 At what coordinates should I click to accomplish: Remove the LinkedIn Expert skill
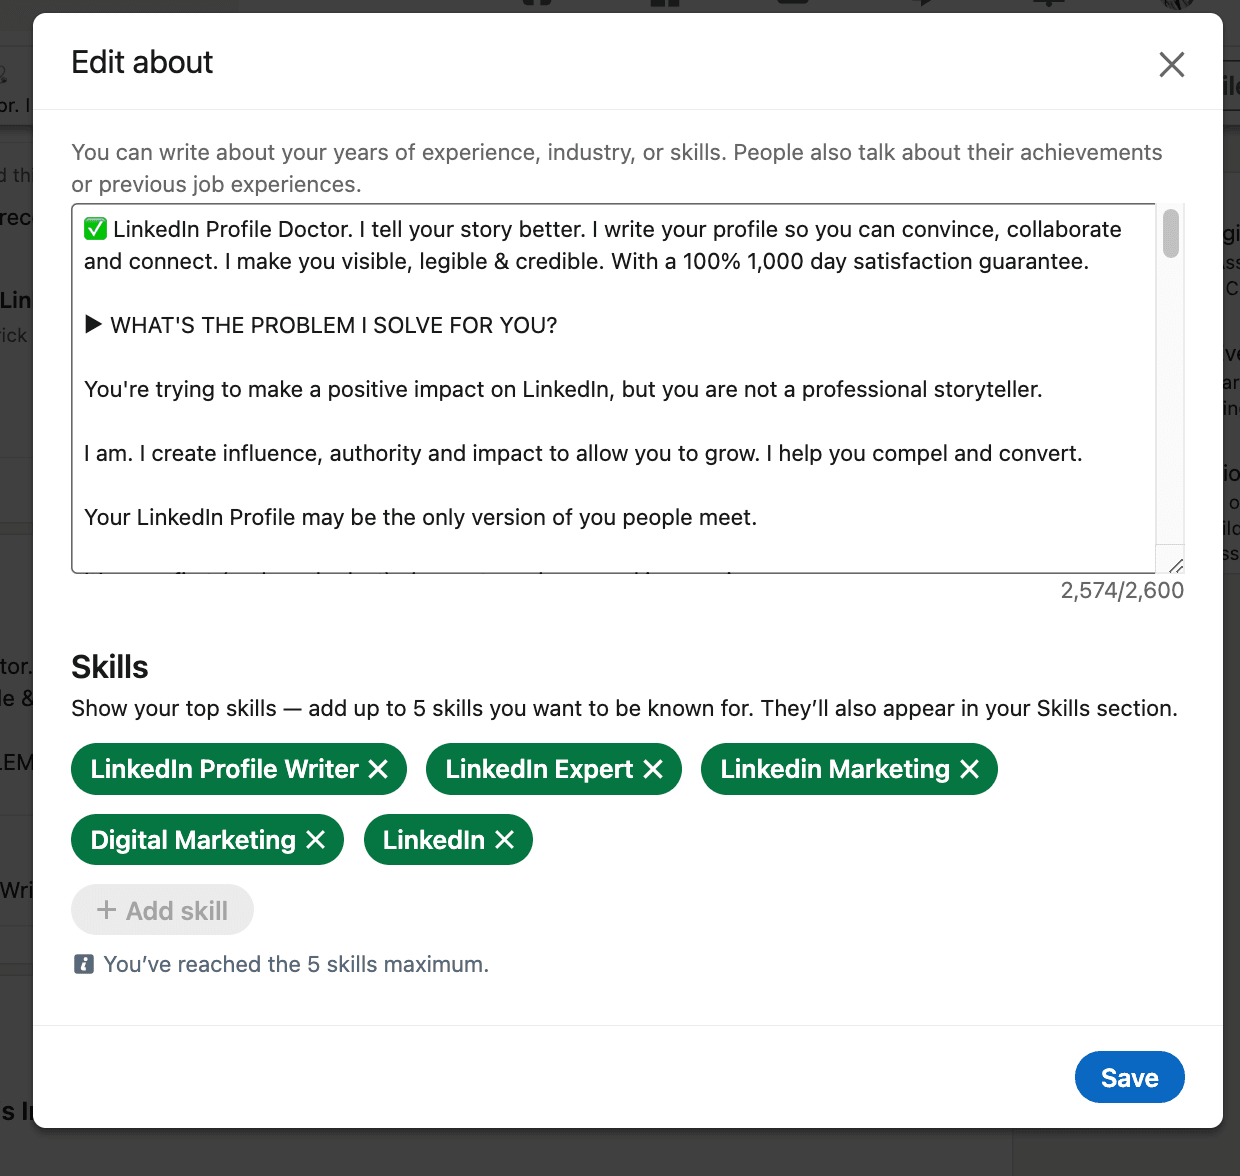coord(653,769)
